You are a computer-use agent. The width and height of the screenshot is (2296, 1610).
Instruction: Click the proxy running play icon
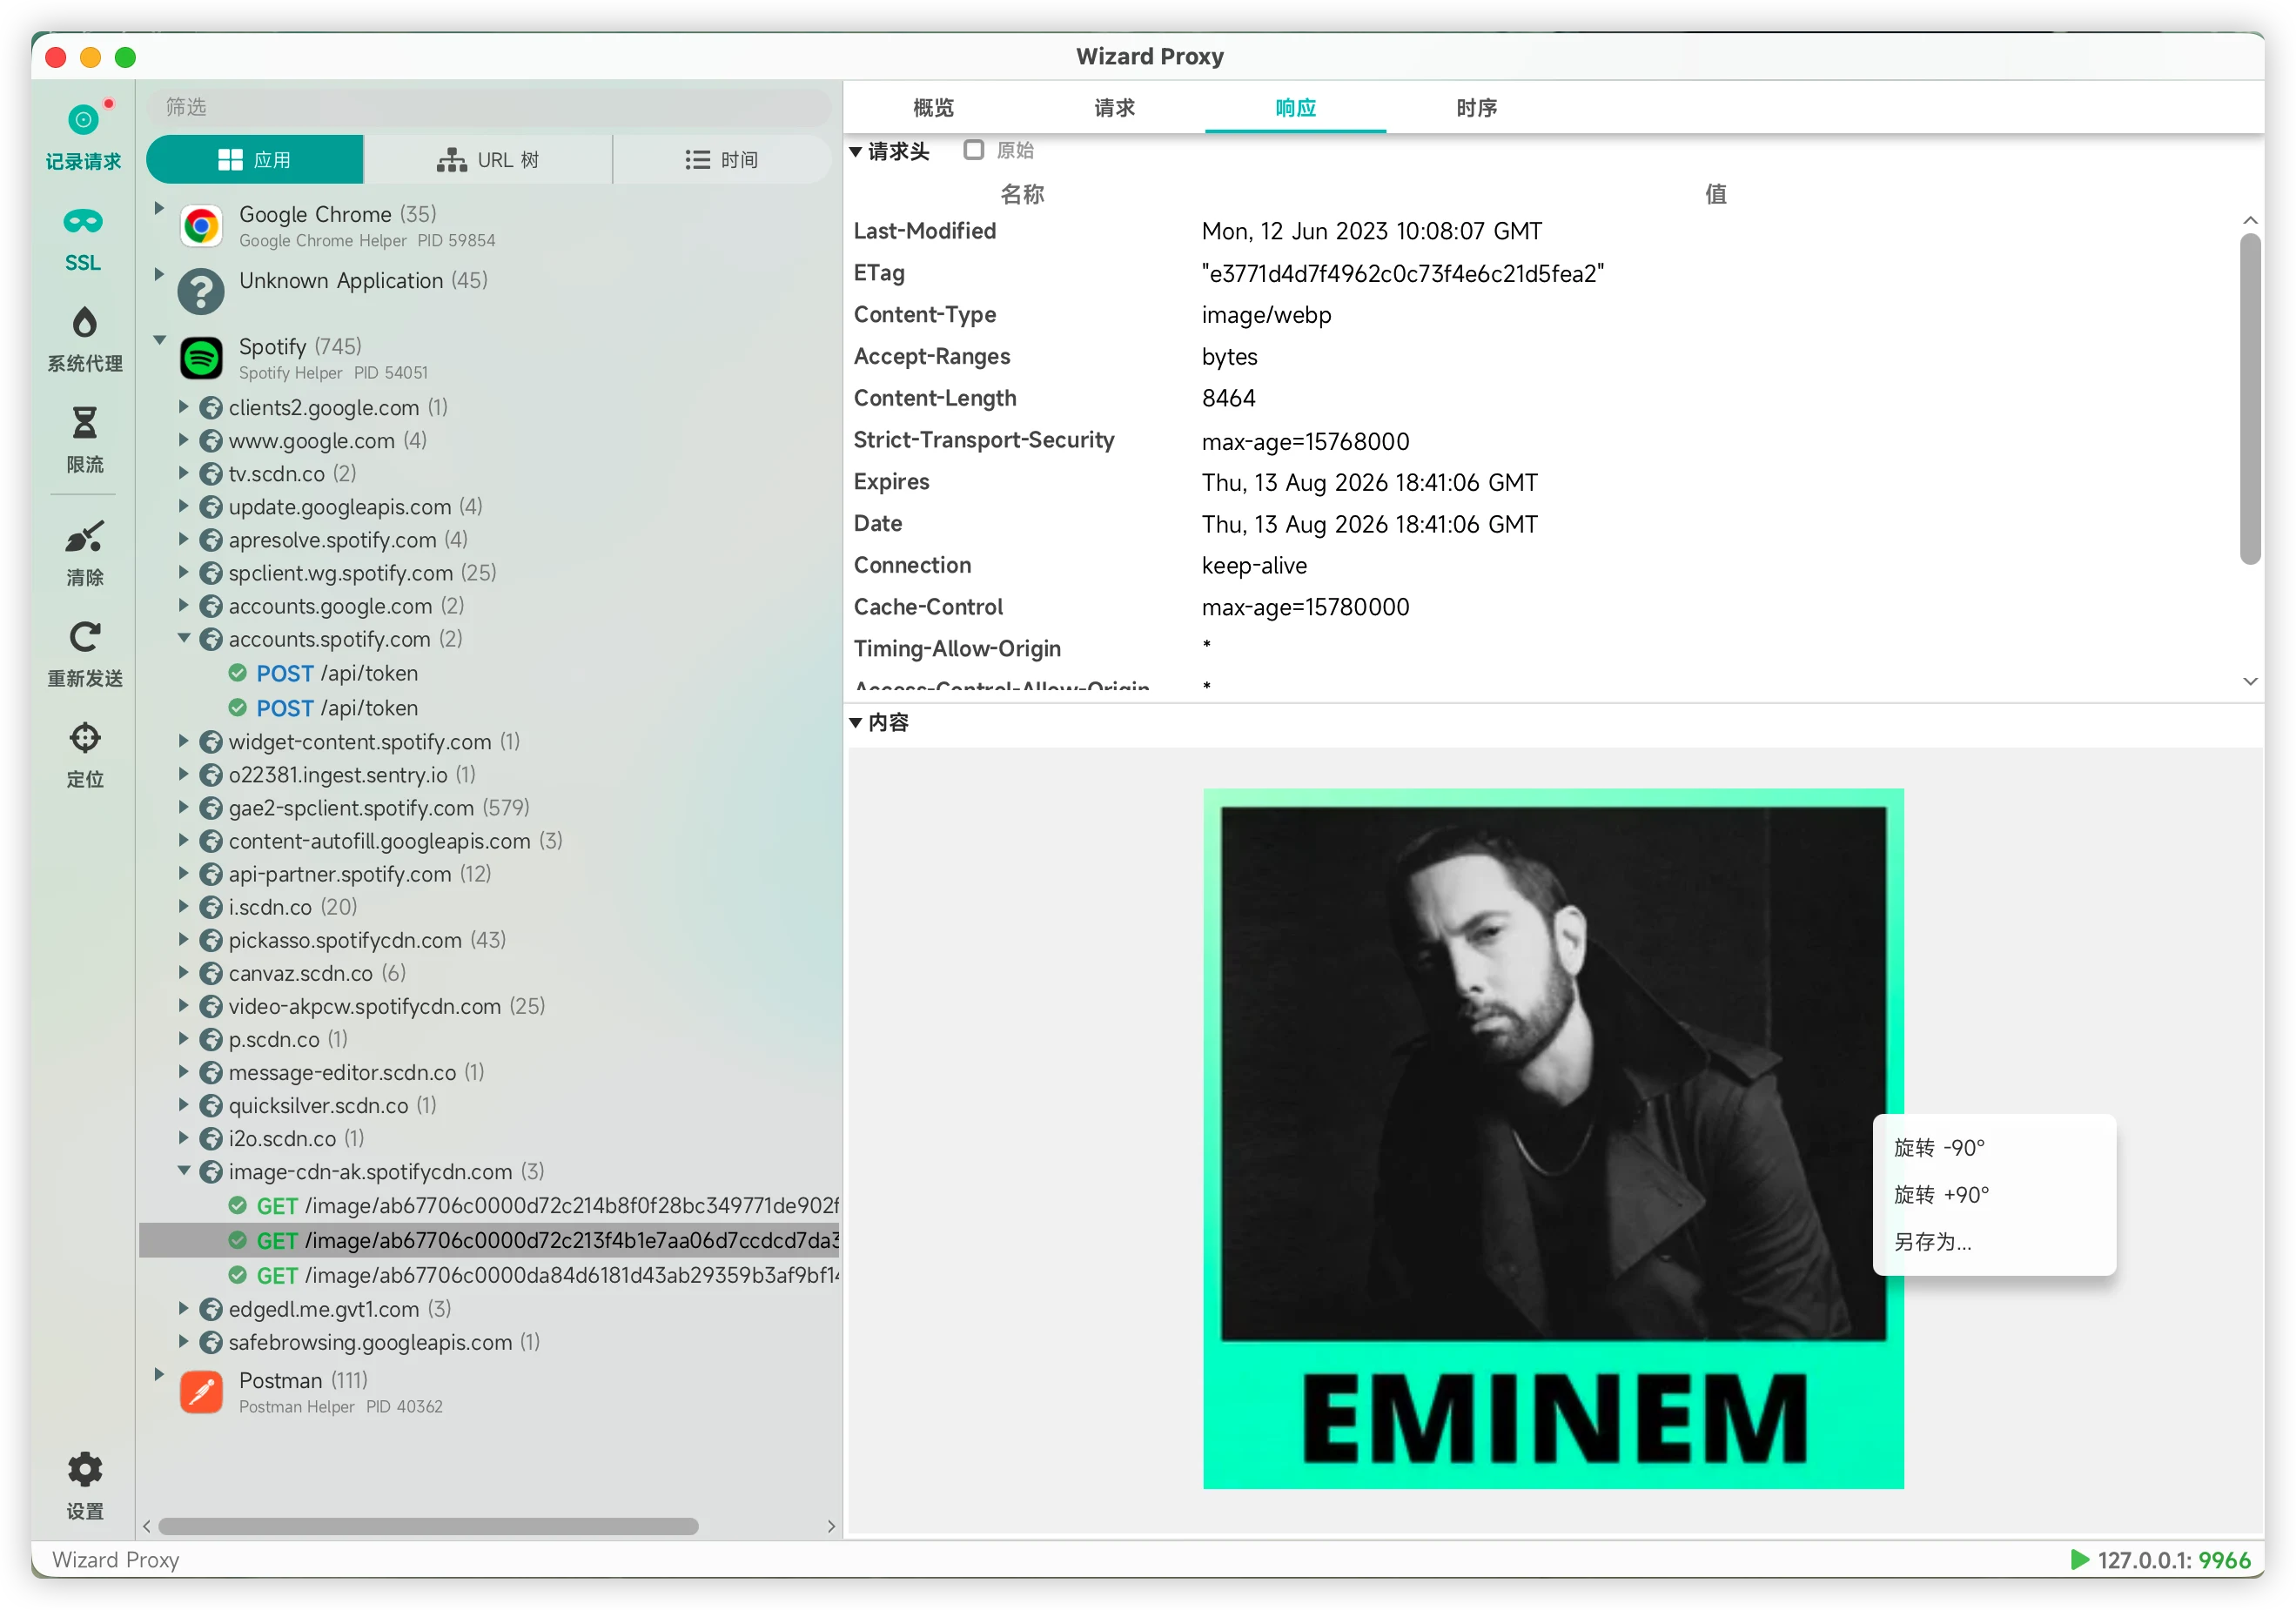pos(2080,1560)
